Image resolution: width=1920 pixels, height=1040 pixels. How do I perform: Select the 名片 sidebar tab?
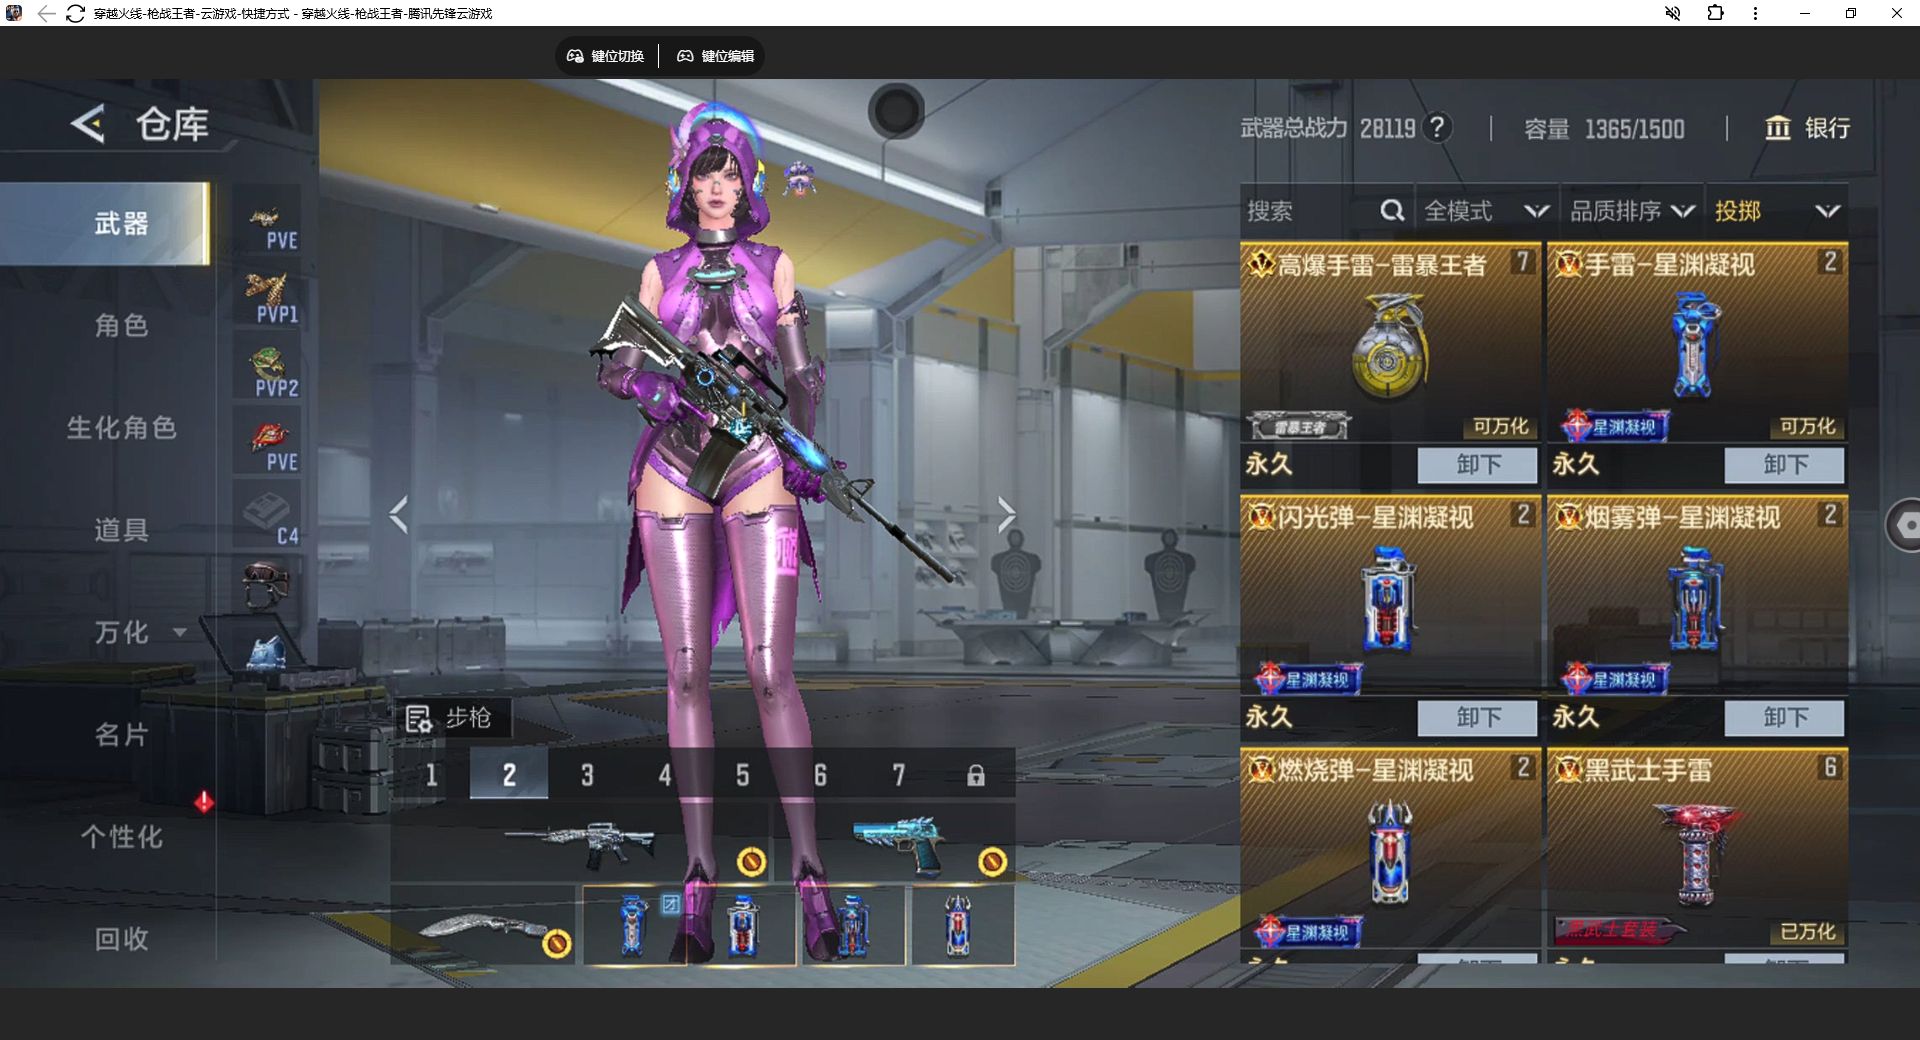121,735
